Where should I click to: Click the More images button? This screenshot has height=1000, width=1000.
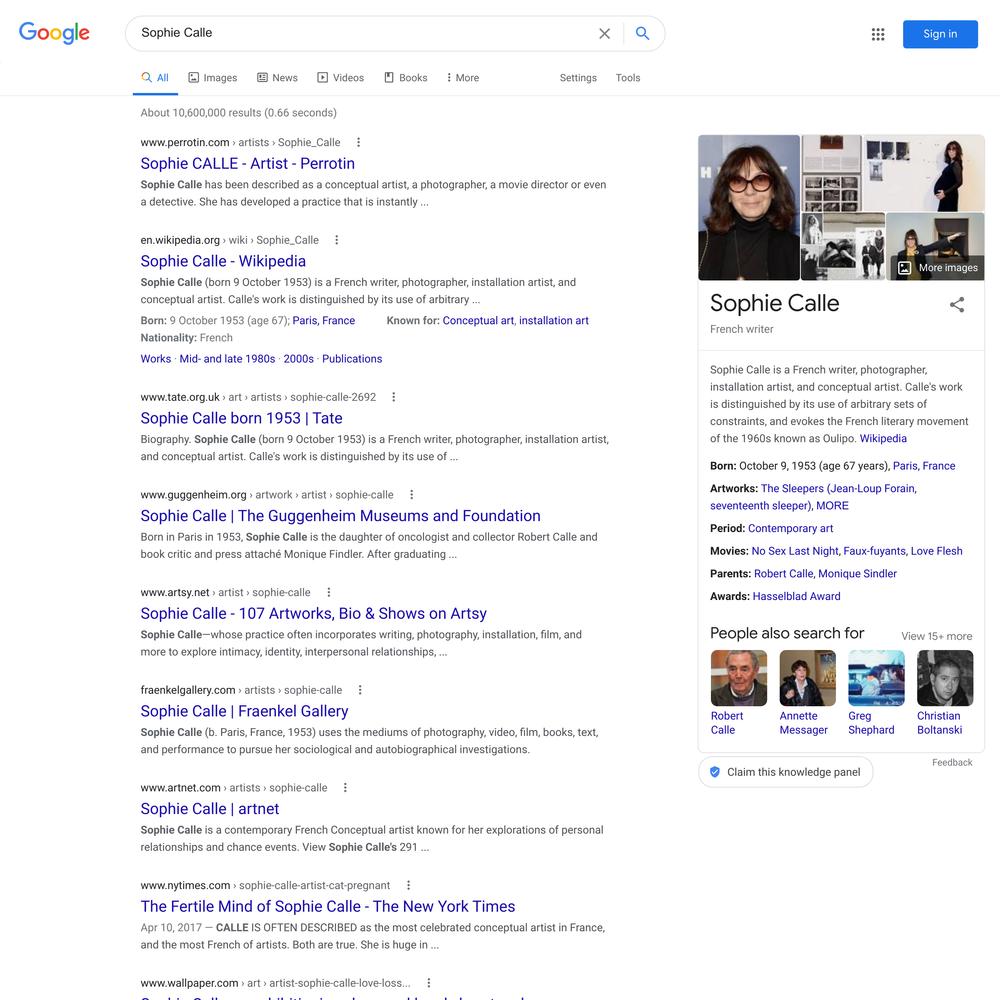pos(938,268)
